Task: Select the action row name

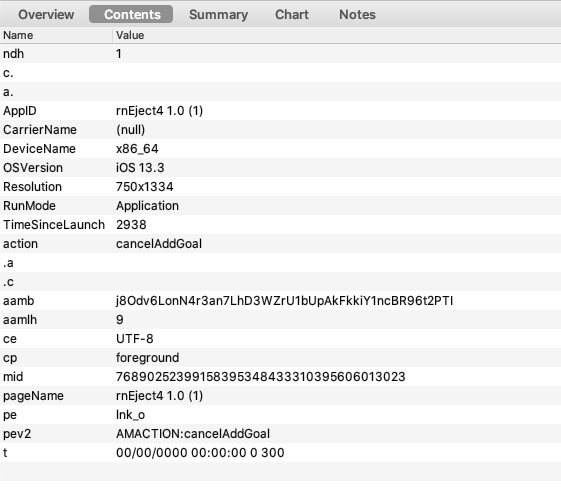Action: pyautogui.click(x=20, y=244)
